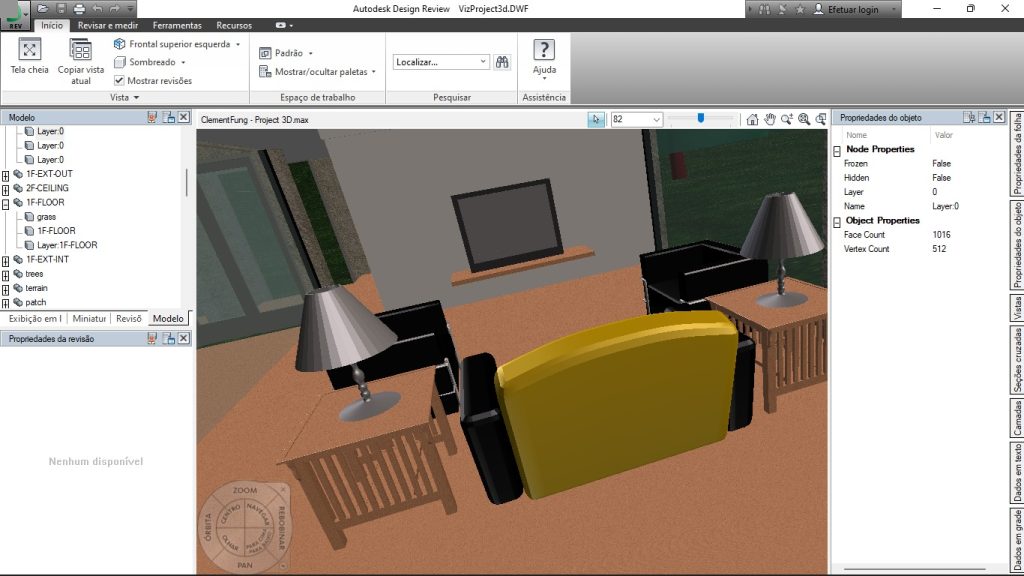The image size is (1024, 576).
Task: Collapse the 1F-FLOOR tree node
Action: pos(5,202)
